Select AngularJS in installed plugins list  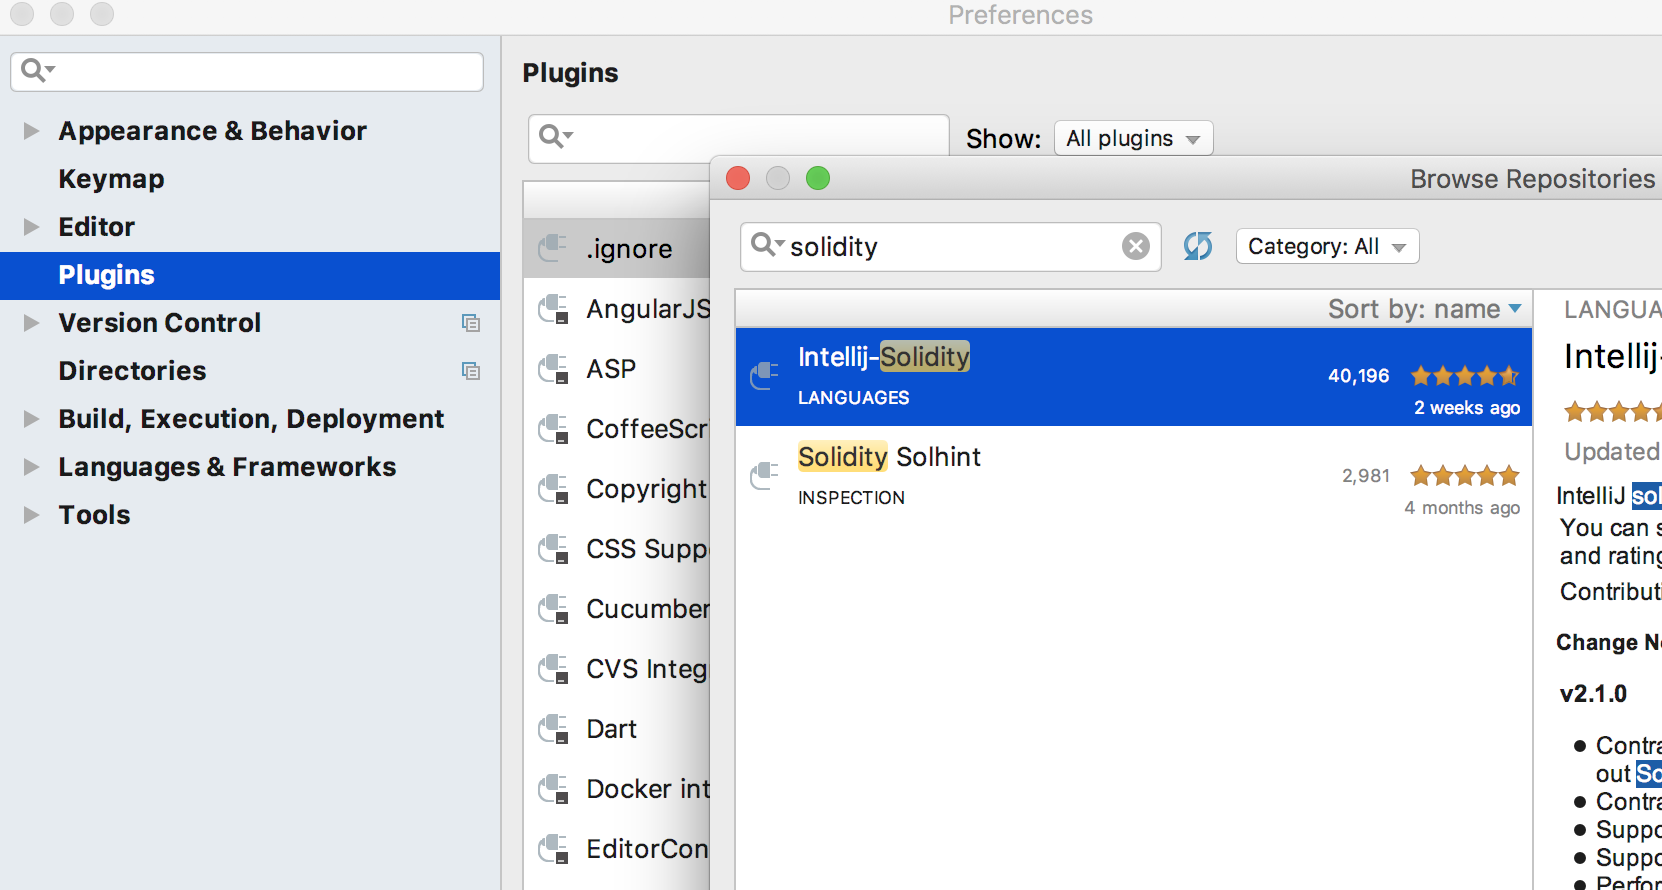(x=617, y=309)
